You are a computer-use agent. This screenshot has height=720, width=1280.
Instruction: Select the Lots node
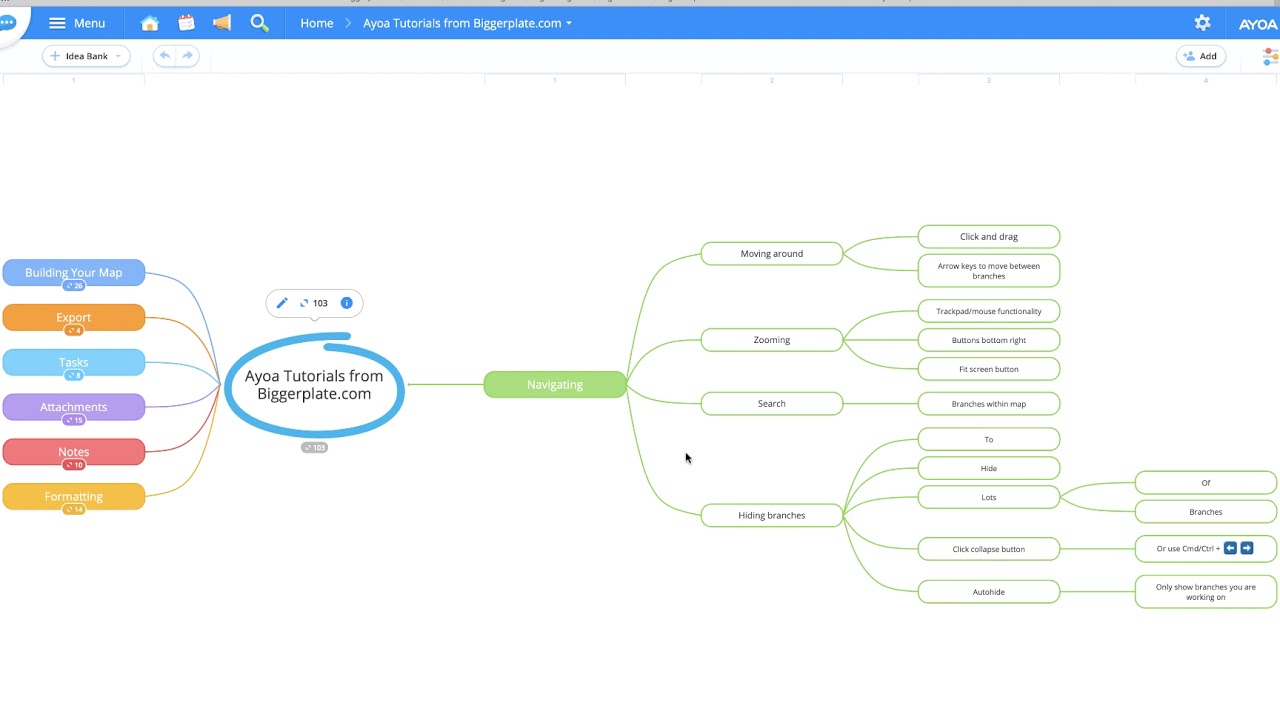(989, 497)
